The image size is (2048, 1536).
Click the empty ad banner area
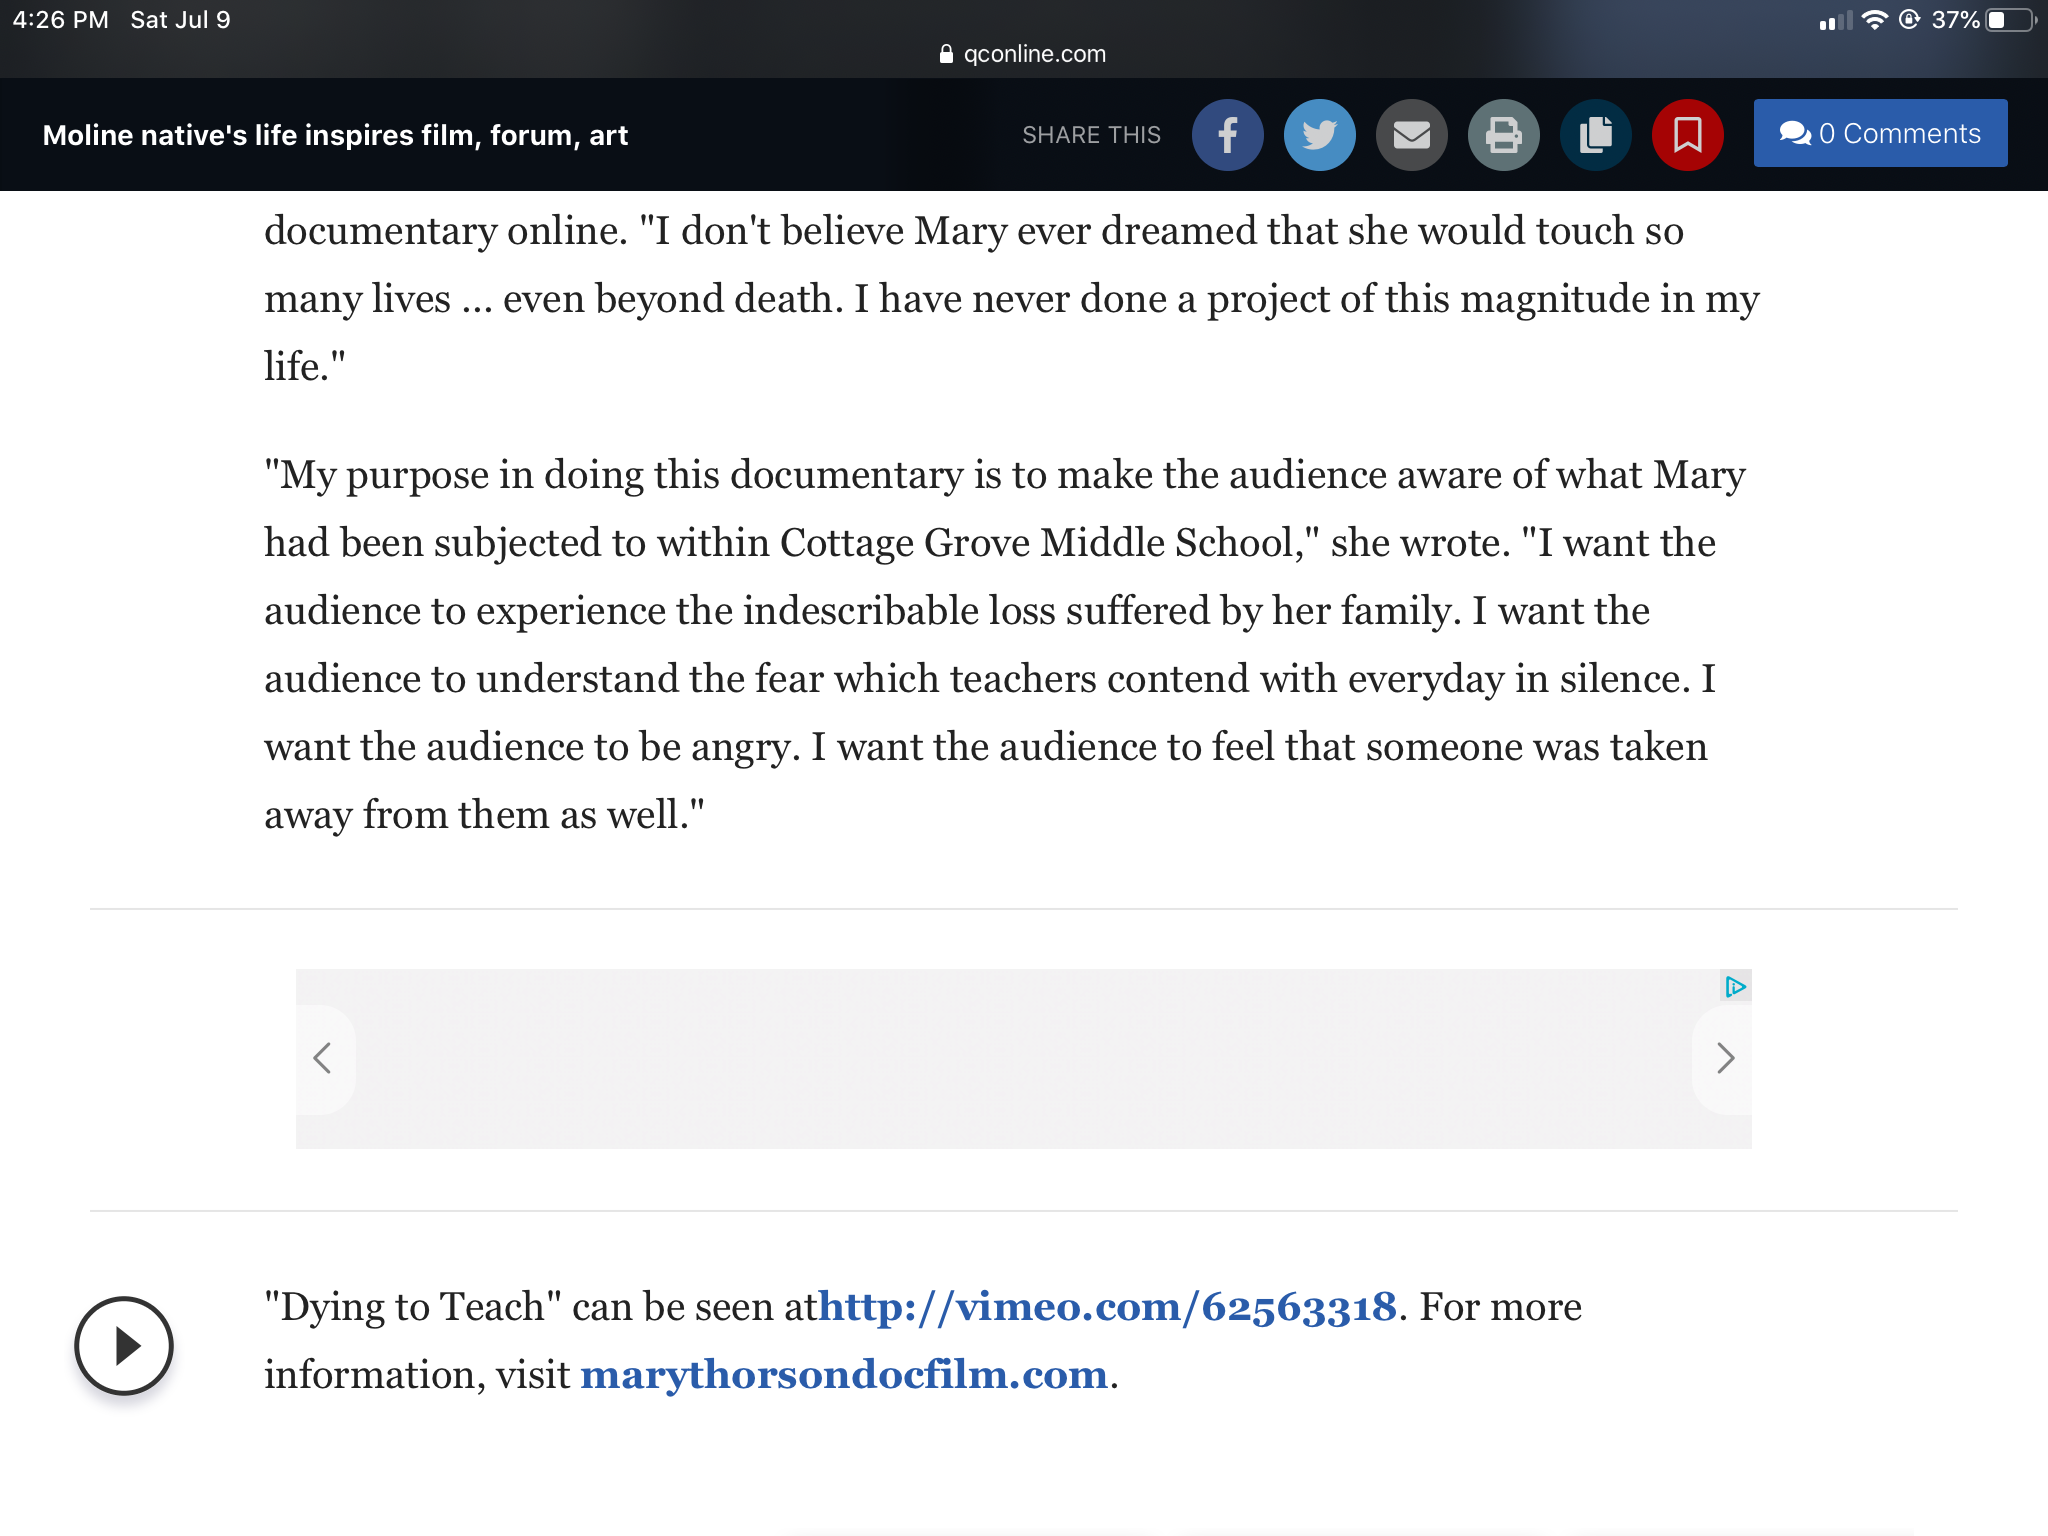click(1022, 1058)
